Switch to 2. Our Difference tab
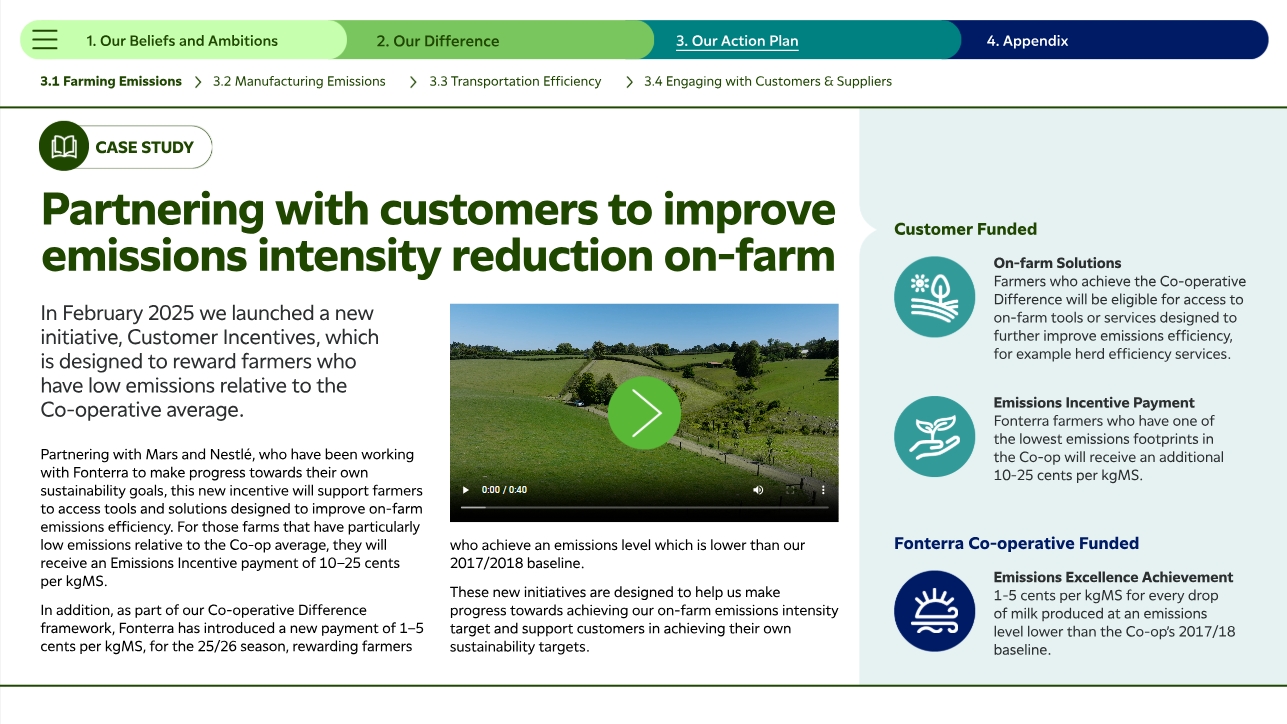Viewport: 1287px width, 724px height. (x=437, y=41)
